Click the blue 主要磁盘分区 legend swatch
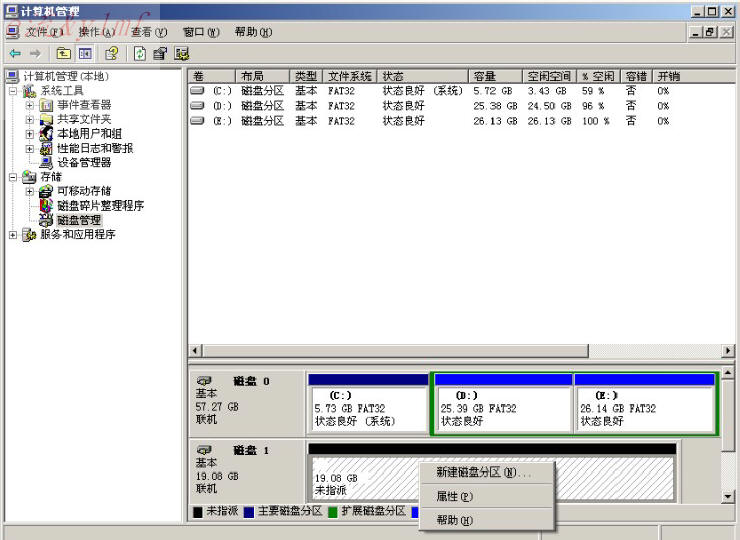The height and width of the screenshot is (540, 740). point(249,511)
